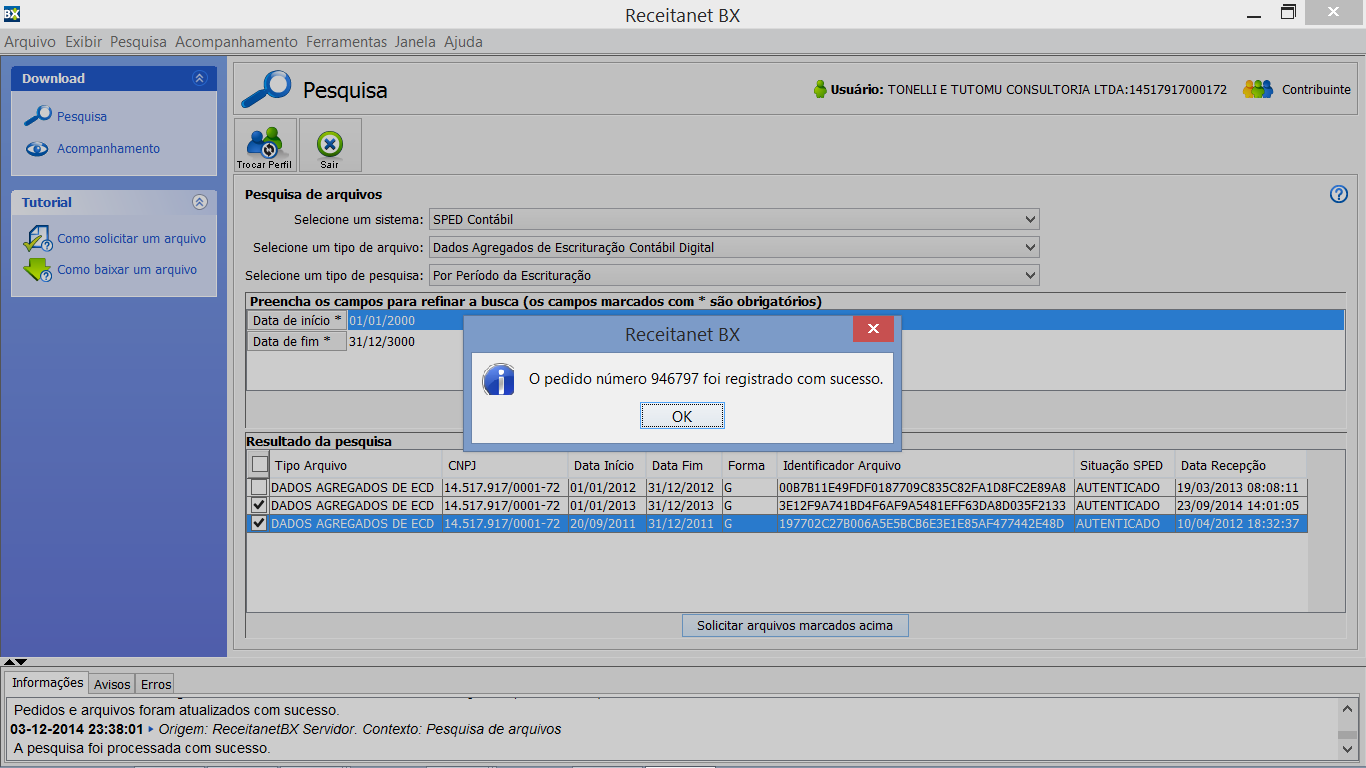The image size is (1366, 768).
Task: Click the blue info icon in dialog
Action: point(498,380)
